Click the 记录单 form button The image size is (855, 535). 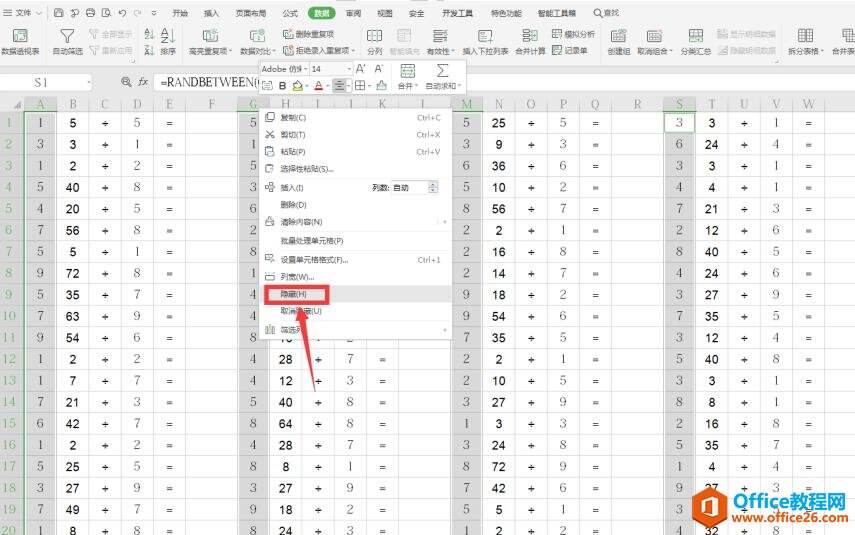pos(570,51)
